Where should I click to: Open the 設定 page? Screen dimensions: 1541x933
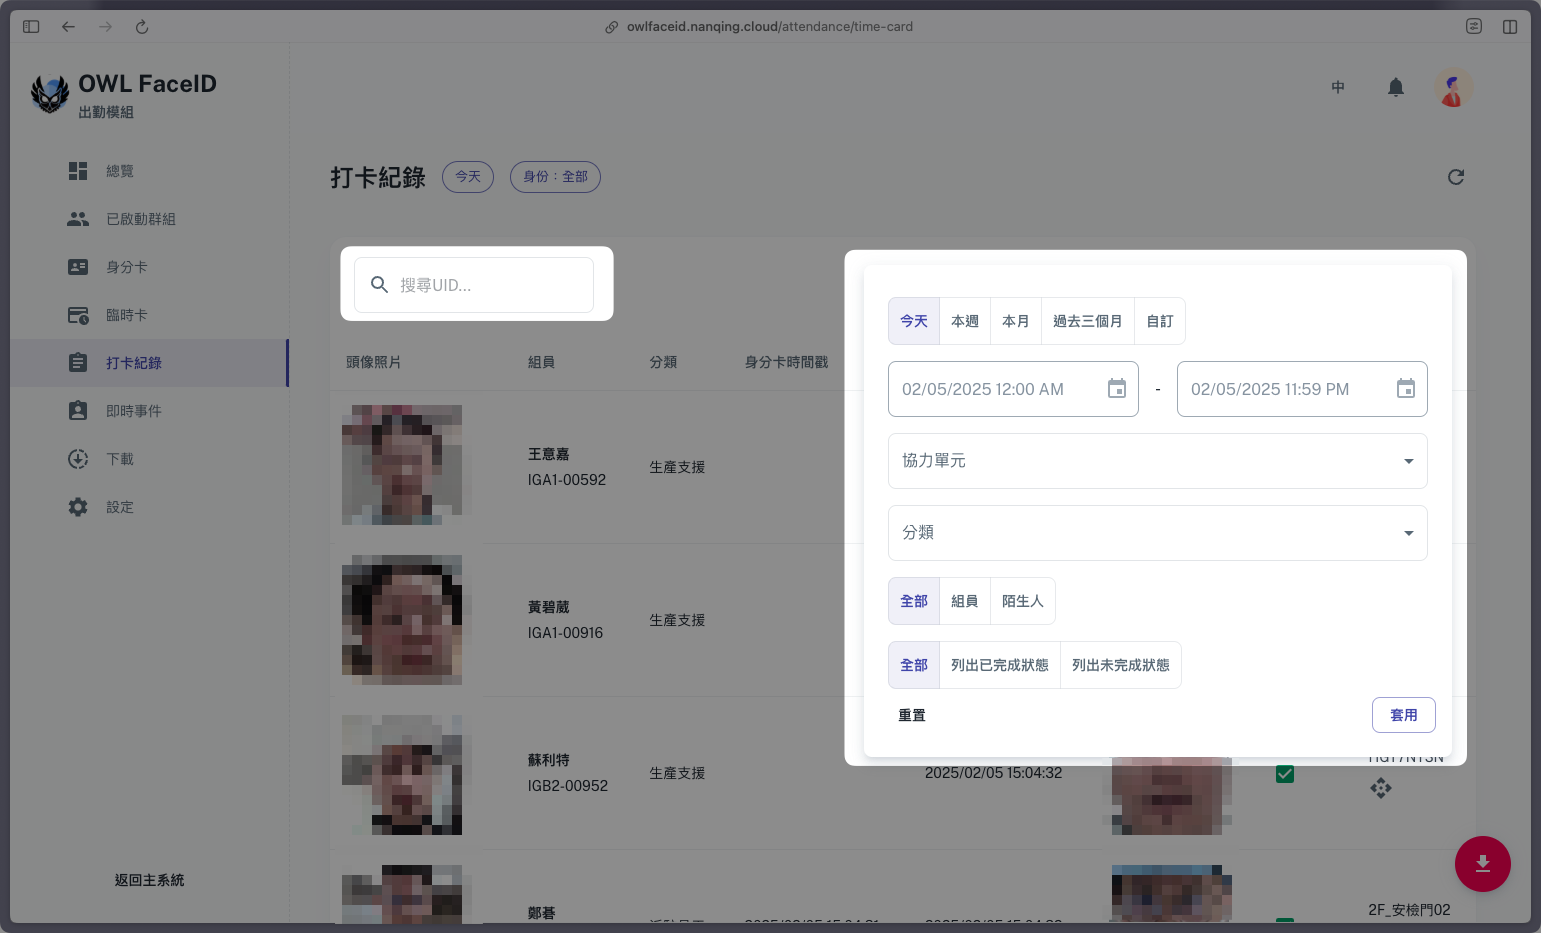(x=119, y=506)
